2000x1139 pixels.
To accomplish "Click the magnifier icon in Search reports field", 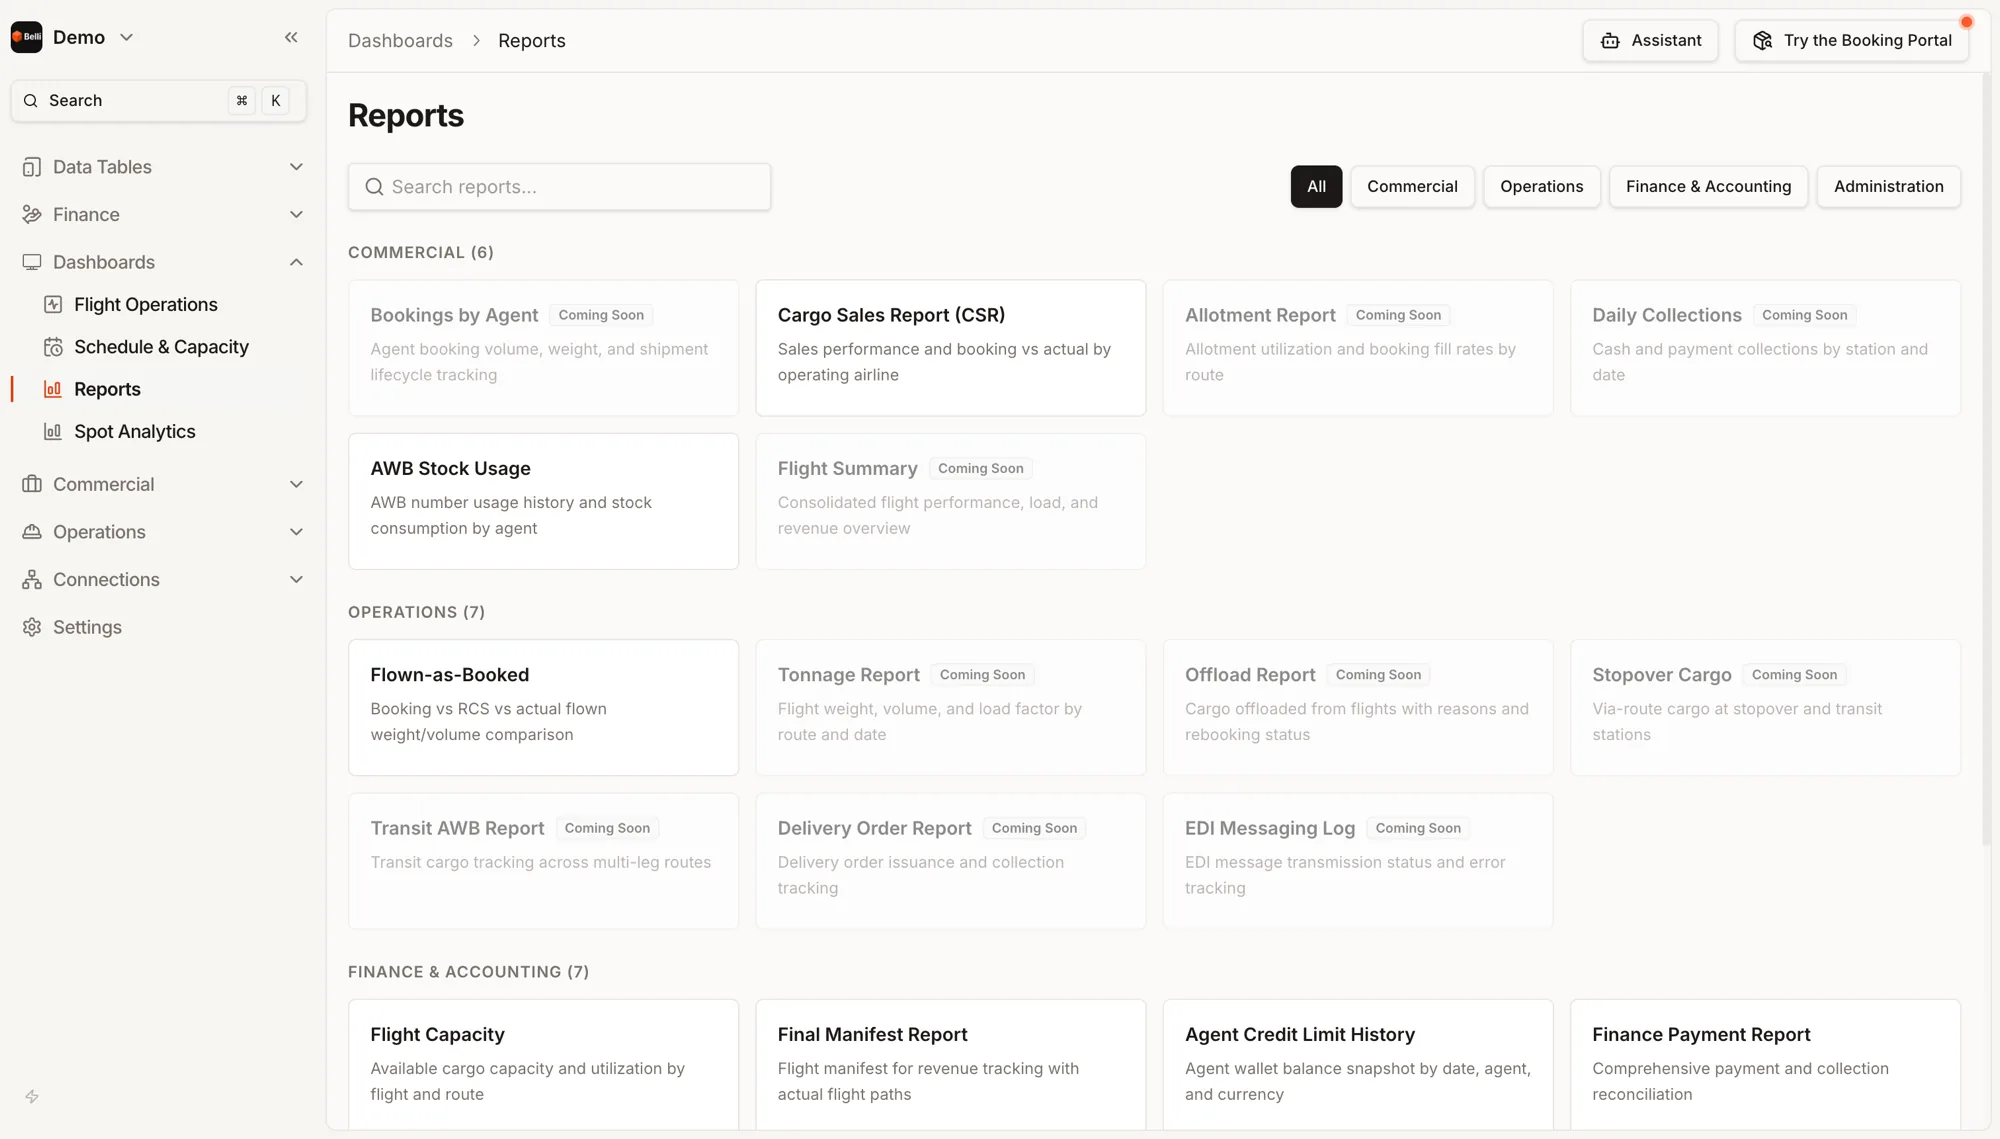I will pyautogui.click(x=374, y=187).
